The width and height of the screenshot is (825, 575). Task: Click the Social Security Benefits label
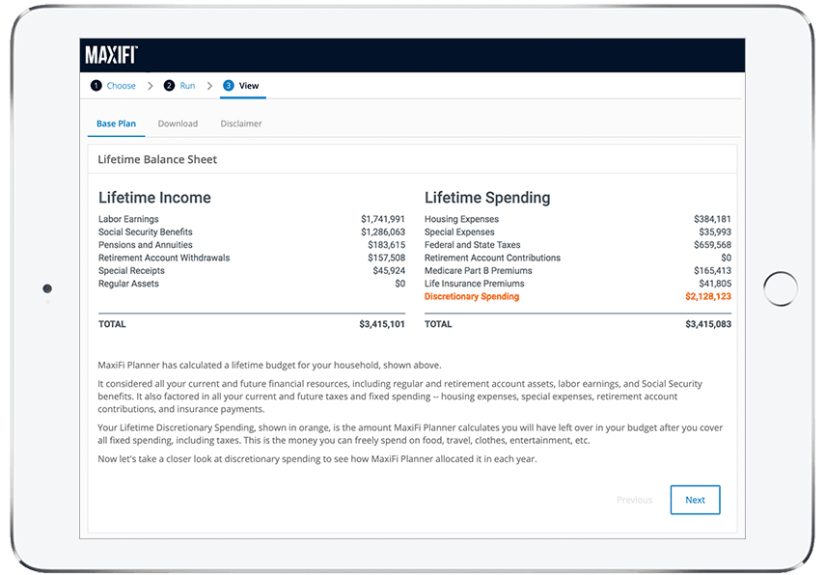click(145, 232)
